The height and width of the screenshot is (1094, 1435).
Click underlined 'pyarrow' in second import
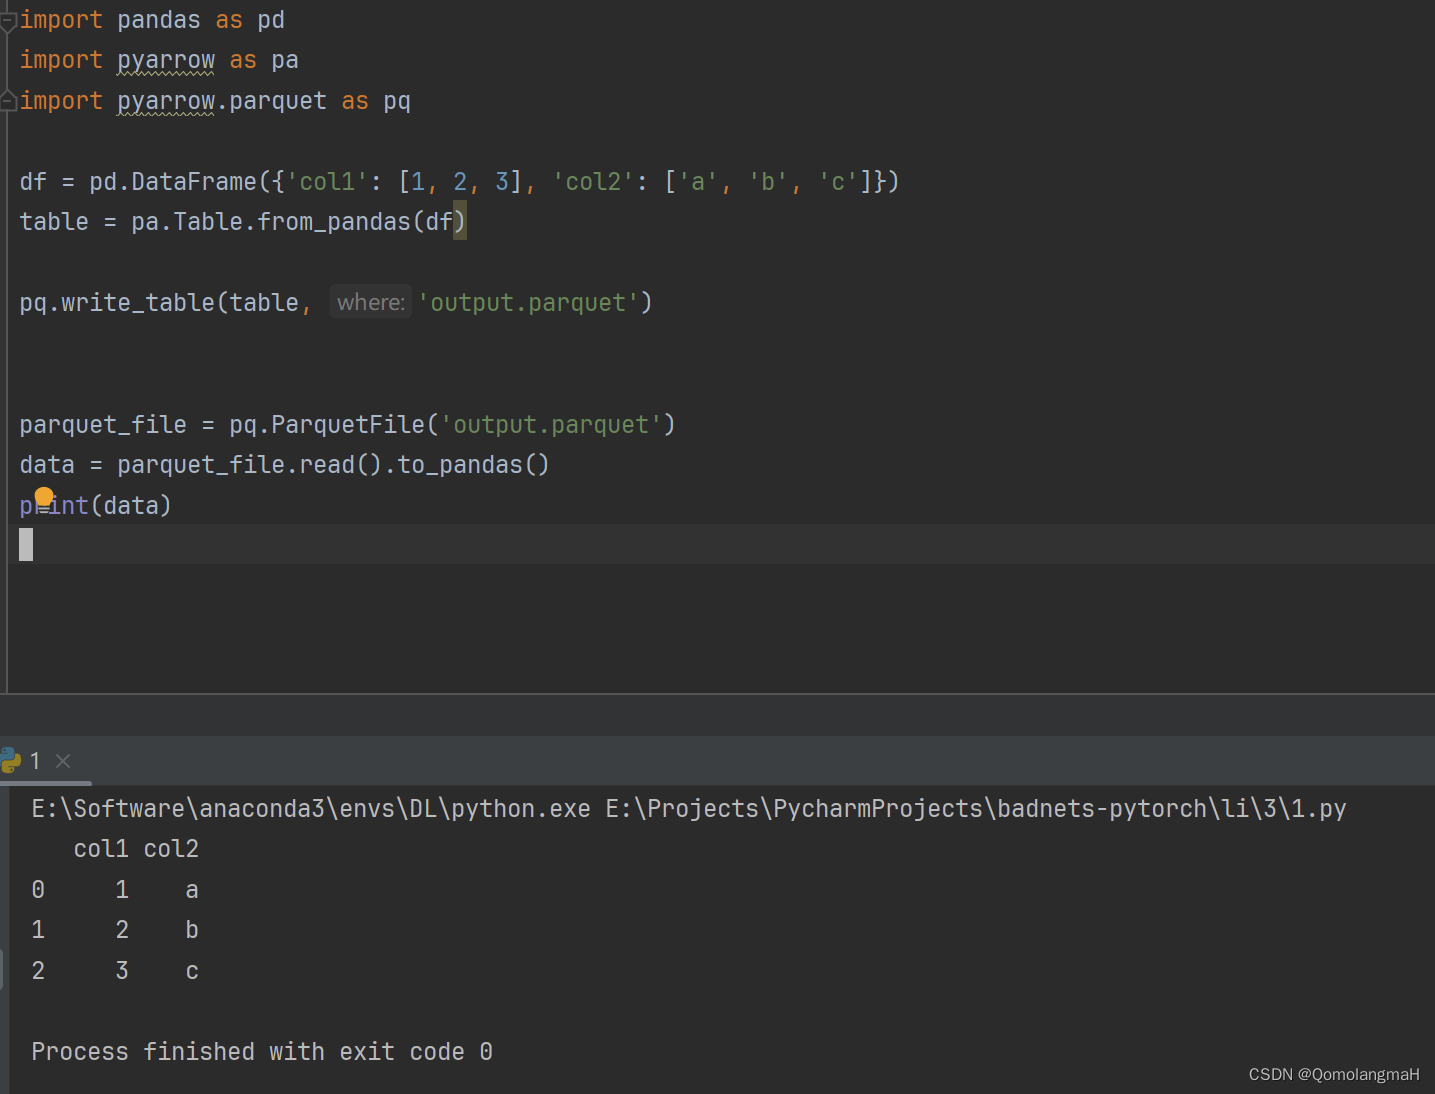coord(166,60)
